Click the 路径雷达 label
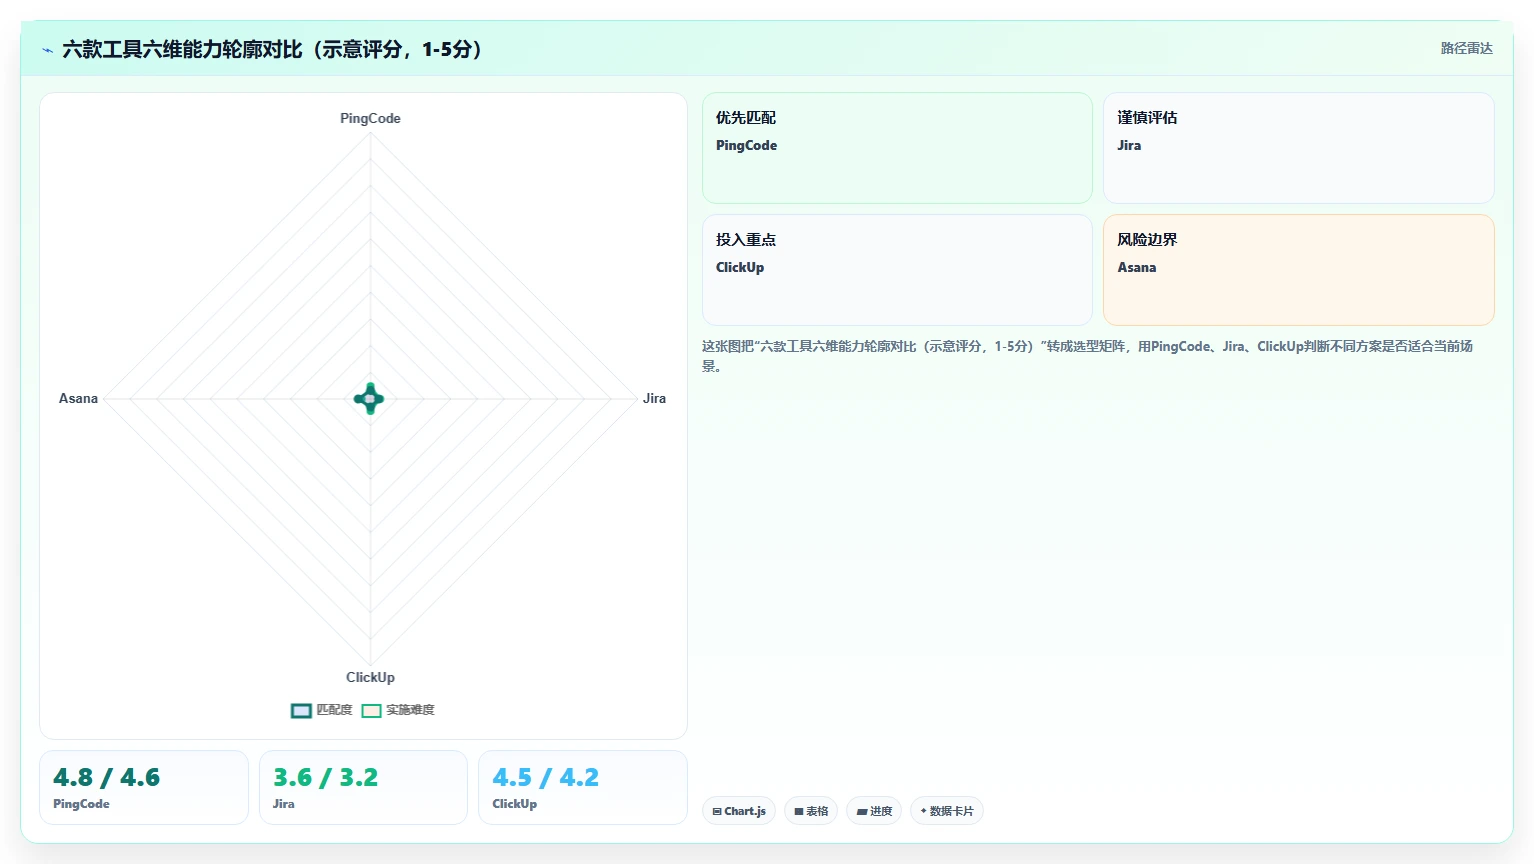1534x864 pixels. (1466, 48)
